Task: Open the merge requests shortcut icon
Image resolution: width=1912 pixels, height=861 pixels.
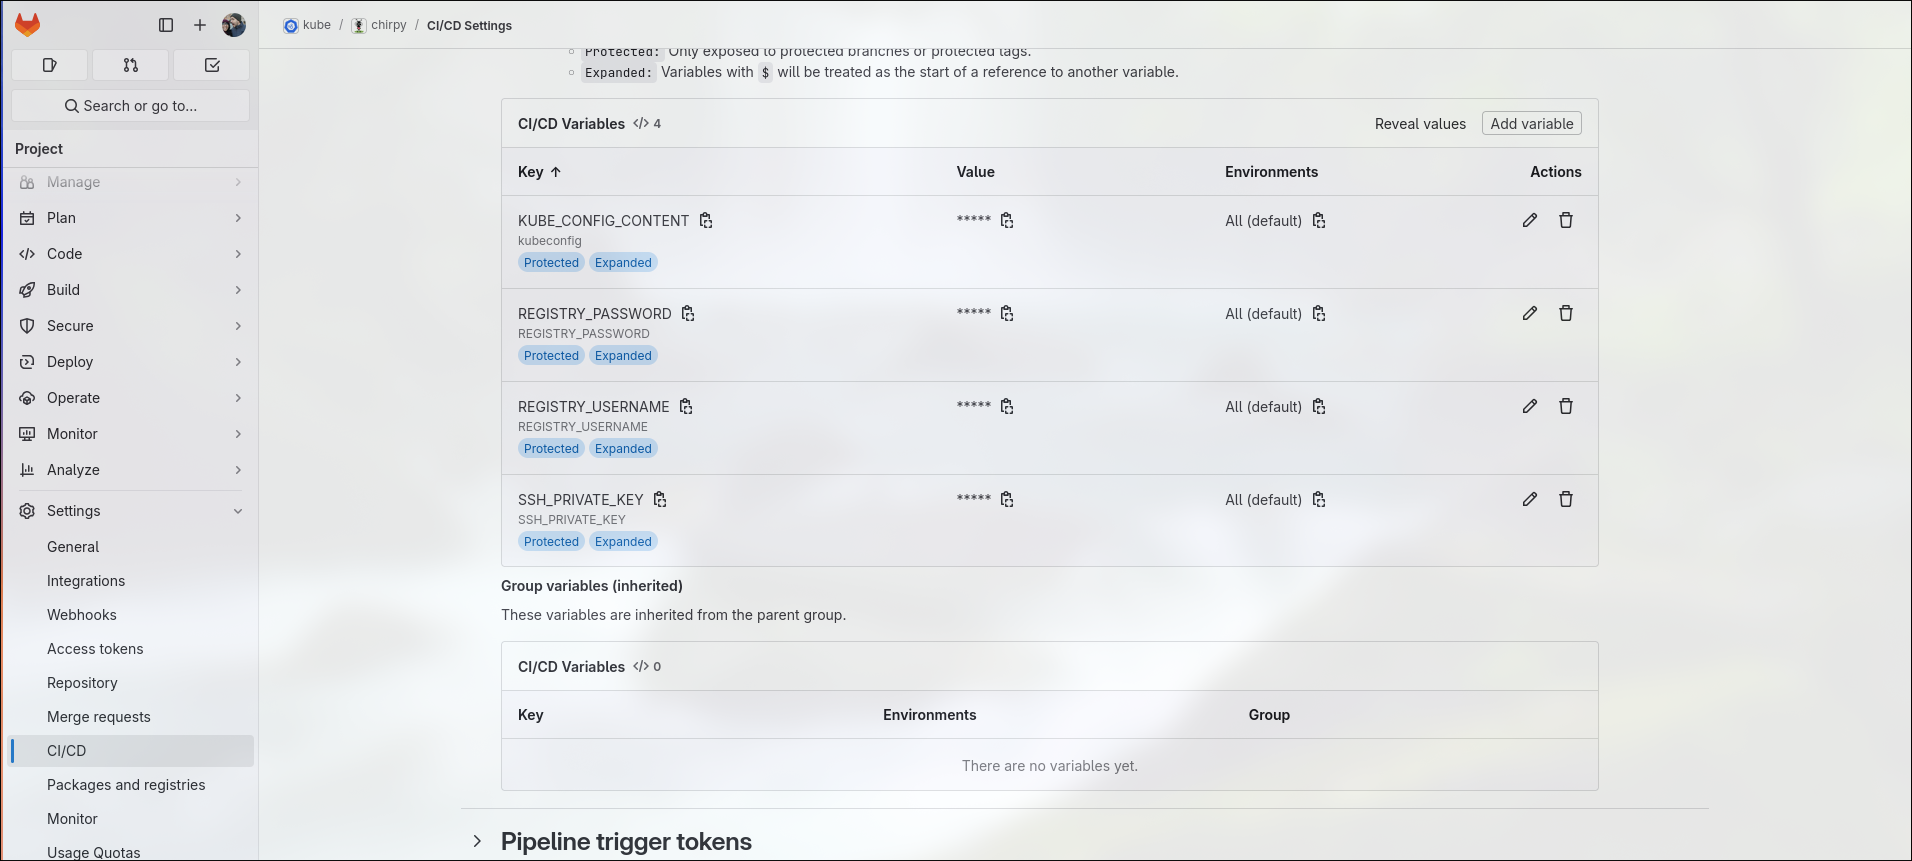Action: pyautogui.click(x=130, y=65)
